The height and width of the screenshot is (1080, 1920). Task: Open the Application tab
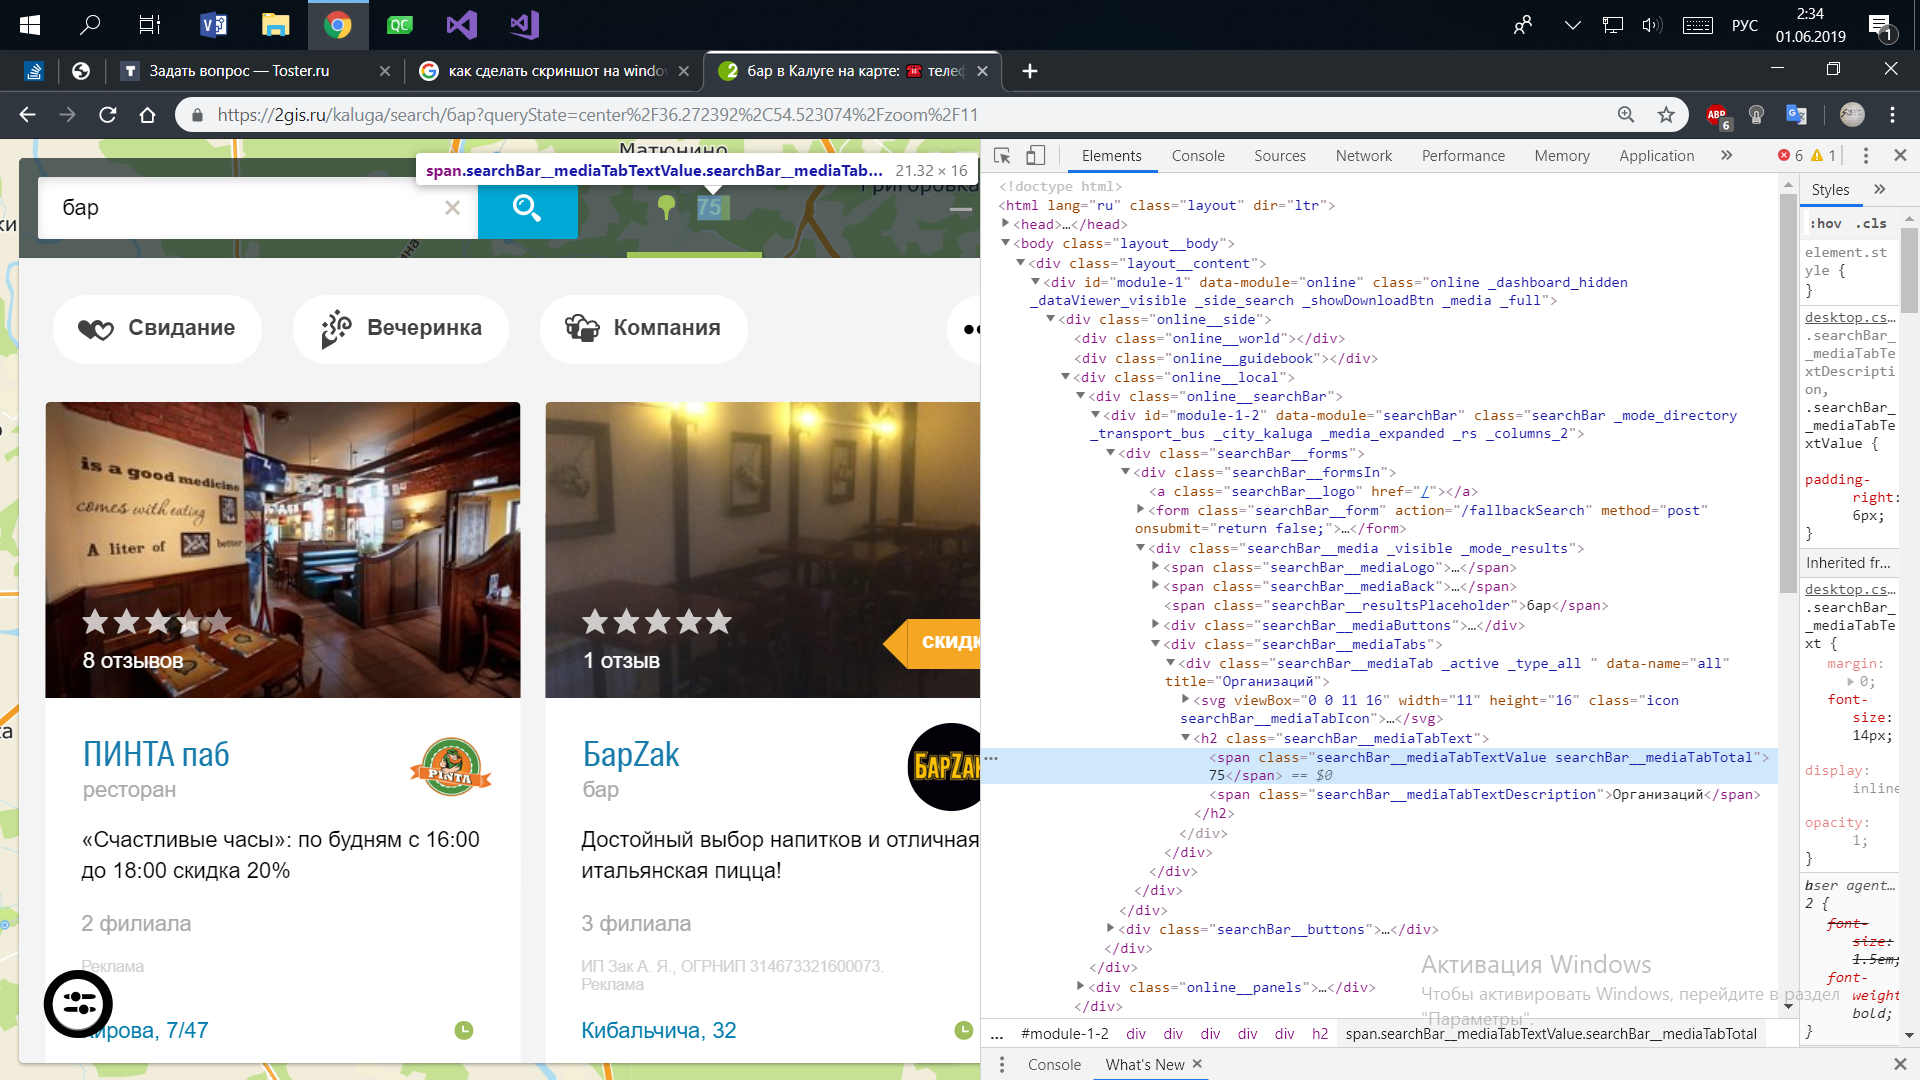pyautogui.click(x=1657, y=155)
